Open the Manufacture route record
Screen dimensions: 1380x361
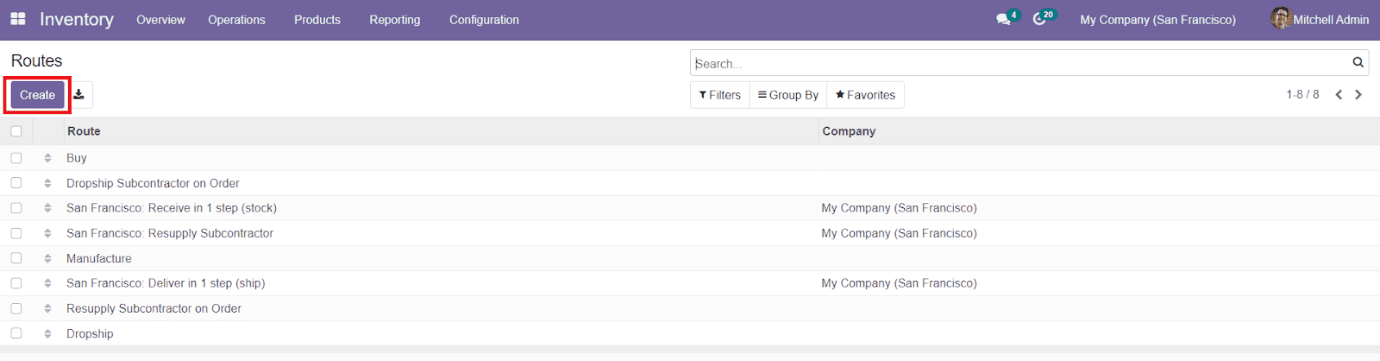pos(99,258)
